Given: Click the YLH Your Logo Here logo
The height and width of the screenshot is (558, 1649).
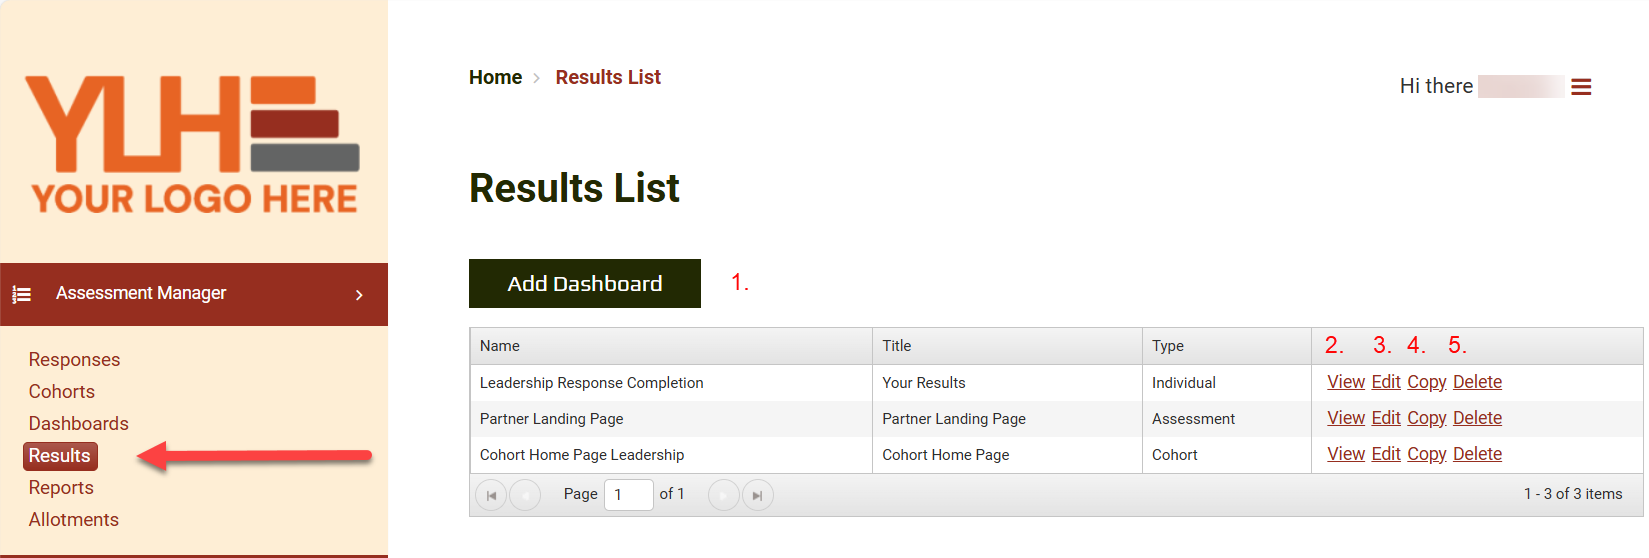Looking at the screenshot, I should tap(193, 145).
